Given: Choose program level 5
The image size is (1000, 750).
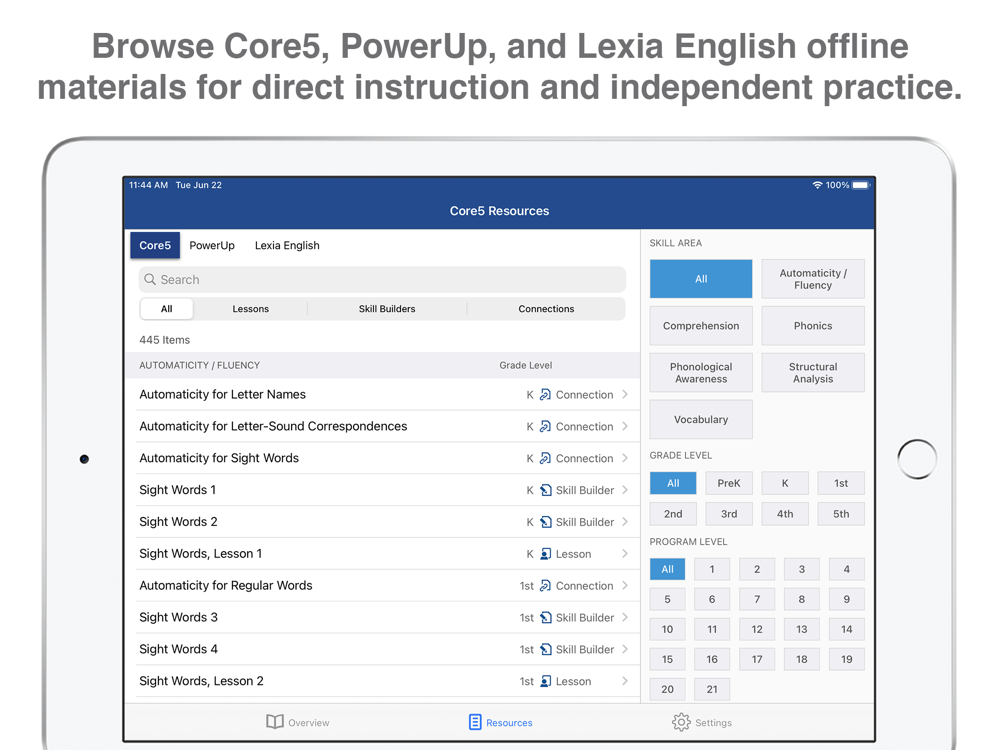Looking at the screenshot, I should [x=667, y=599].
